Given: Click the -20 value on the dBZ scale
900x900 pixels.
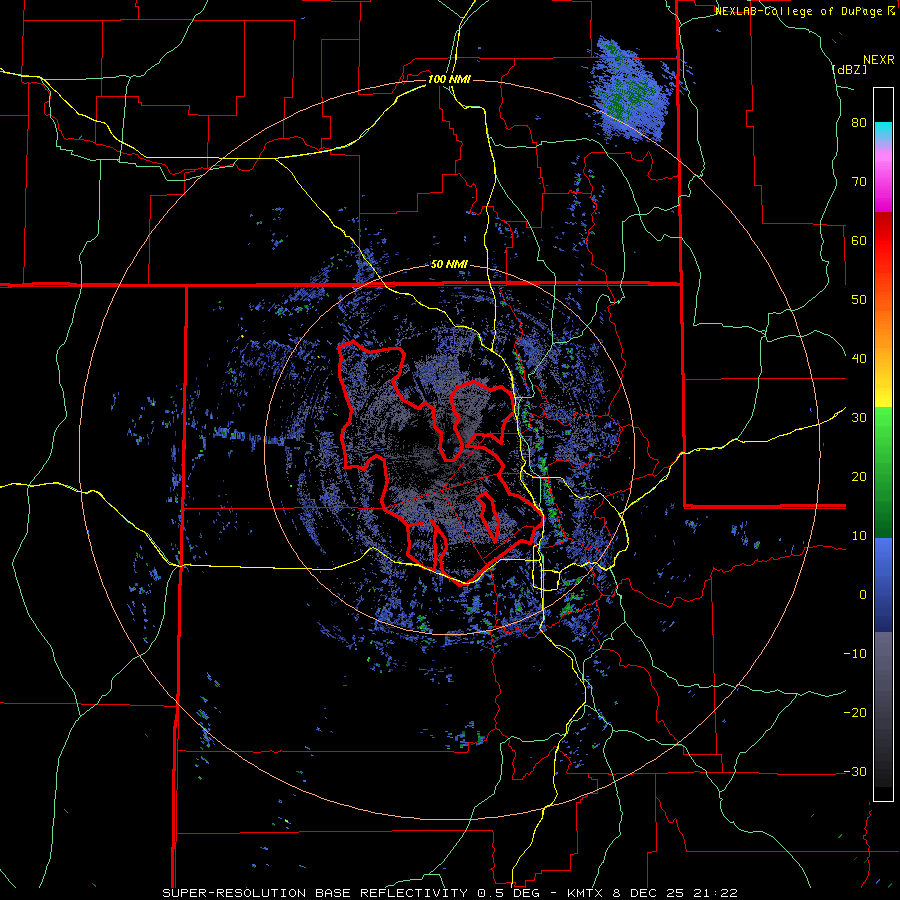Looking at the screenshot, I should pos(855,713).
